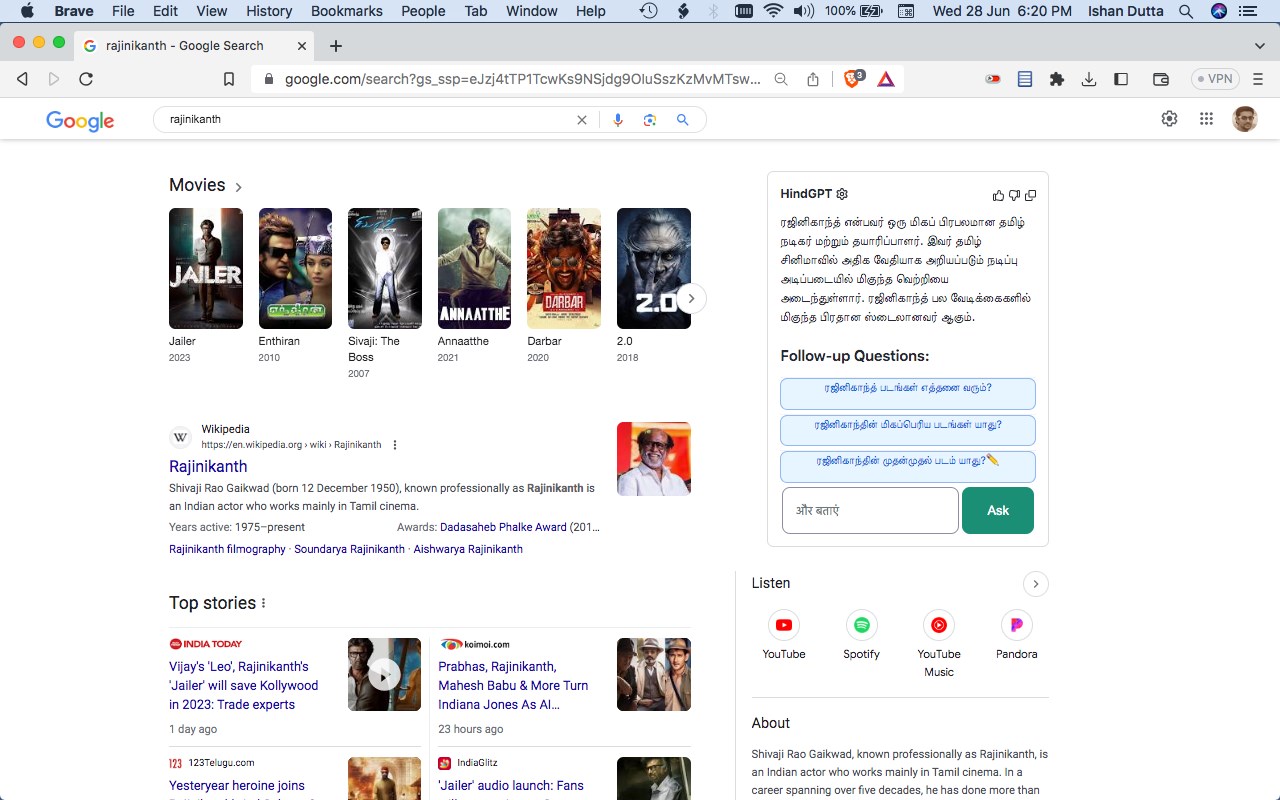Click the Brave Shields lion icon
The width and height of the screenshot is (1280, 800).
853,79
